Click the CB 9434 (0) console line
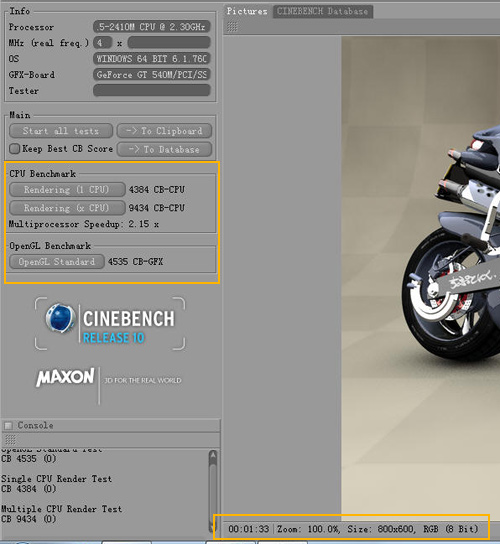This screenshot has width=500, height=544. [x=28, y=519]
